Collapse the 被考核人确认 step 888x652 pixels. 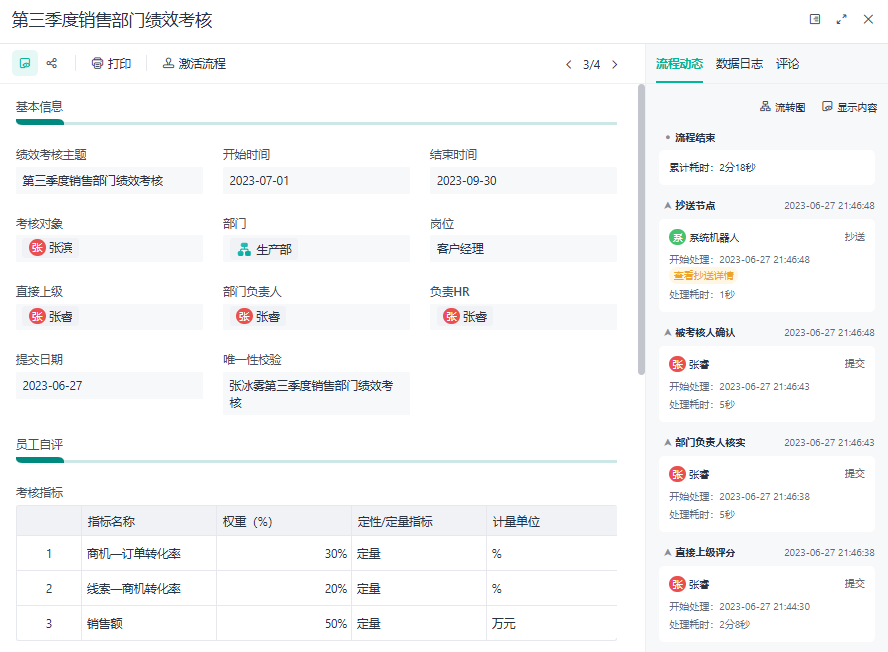[668, 333]
